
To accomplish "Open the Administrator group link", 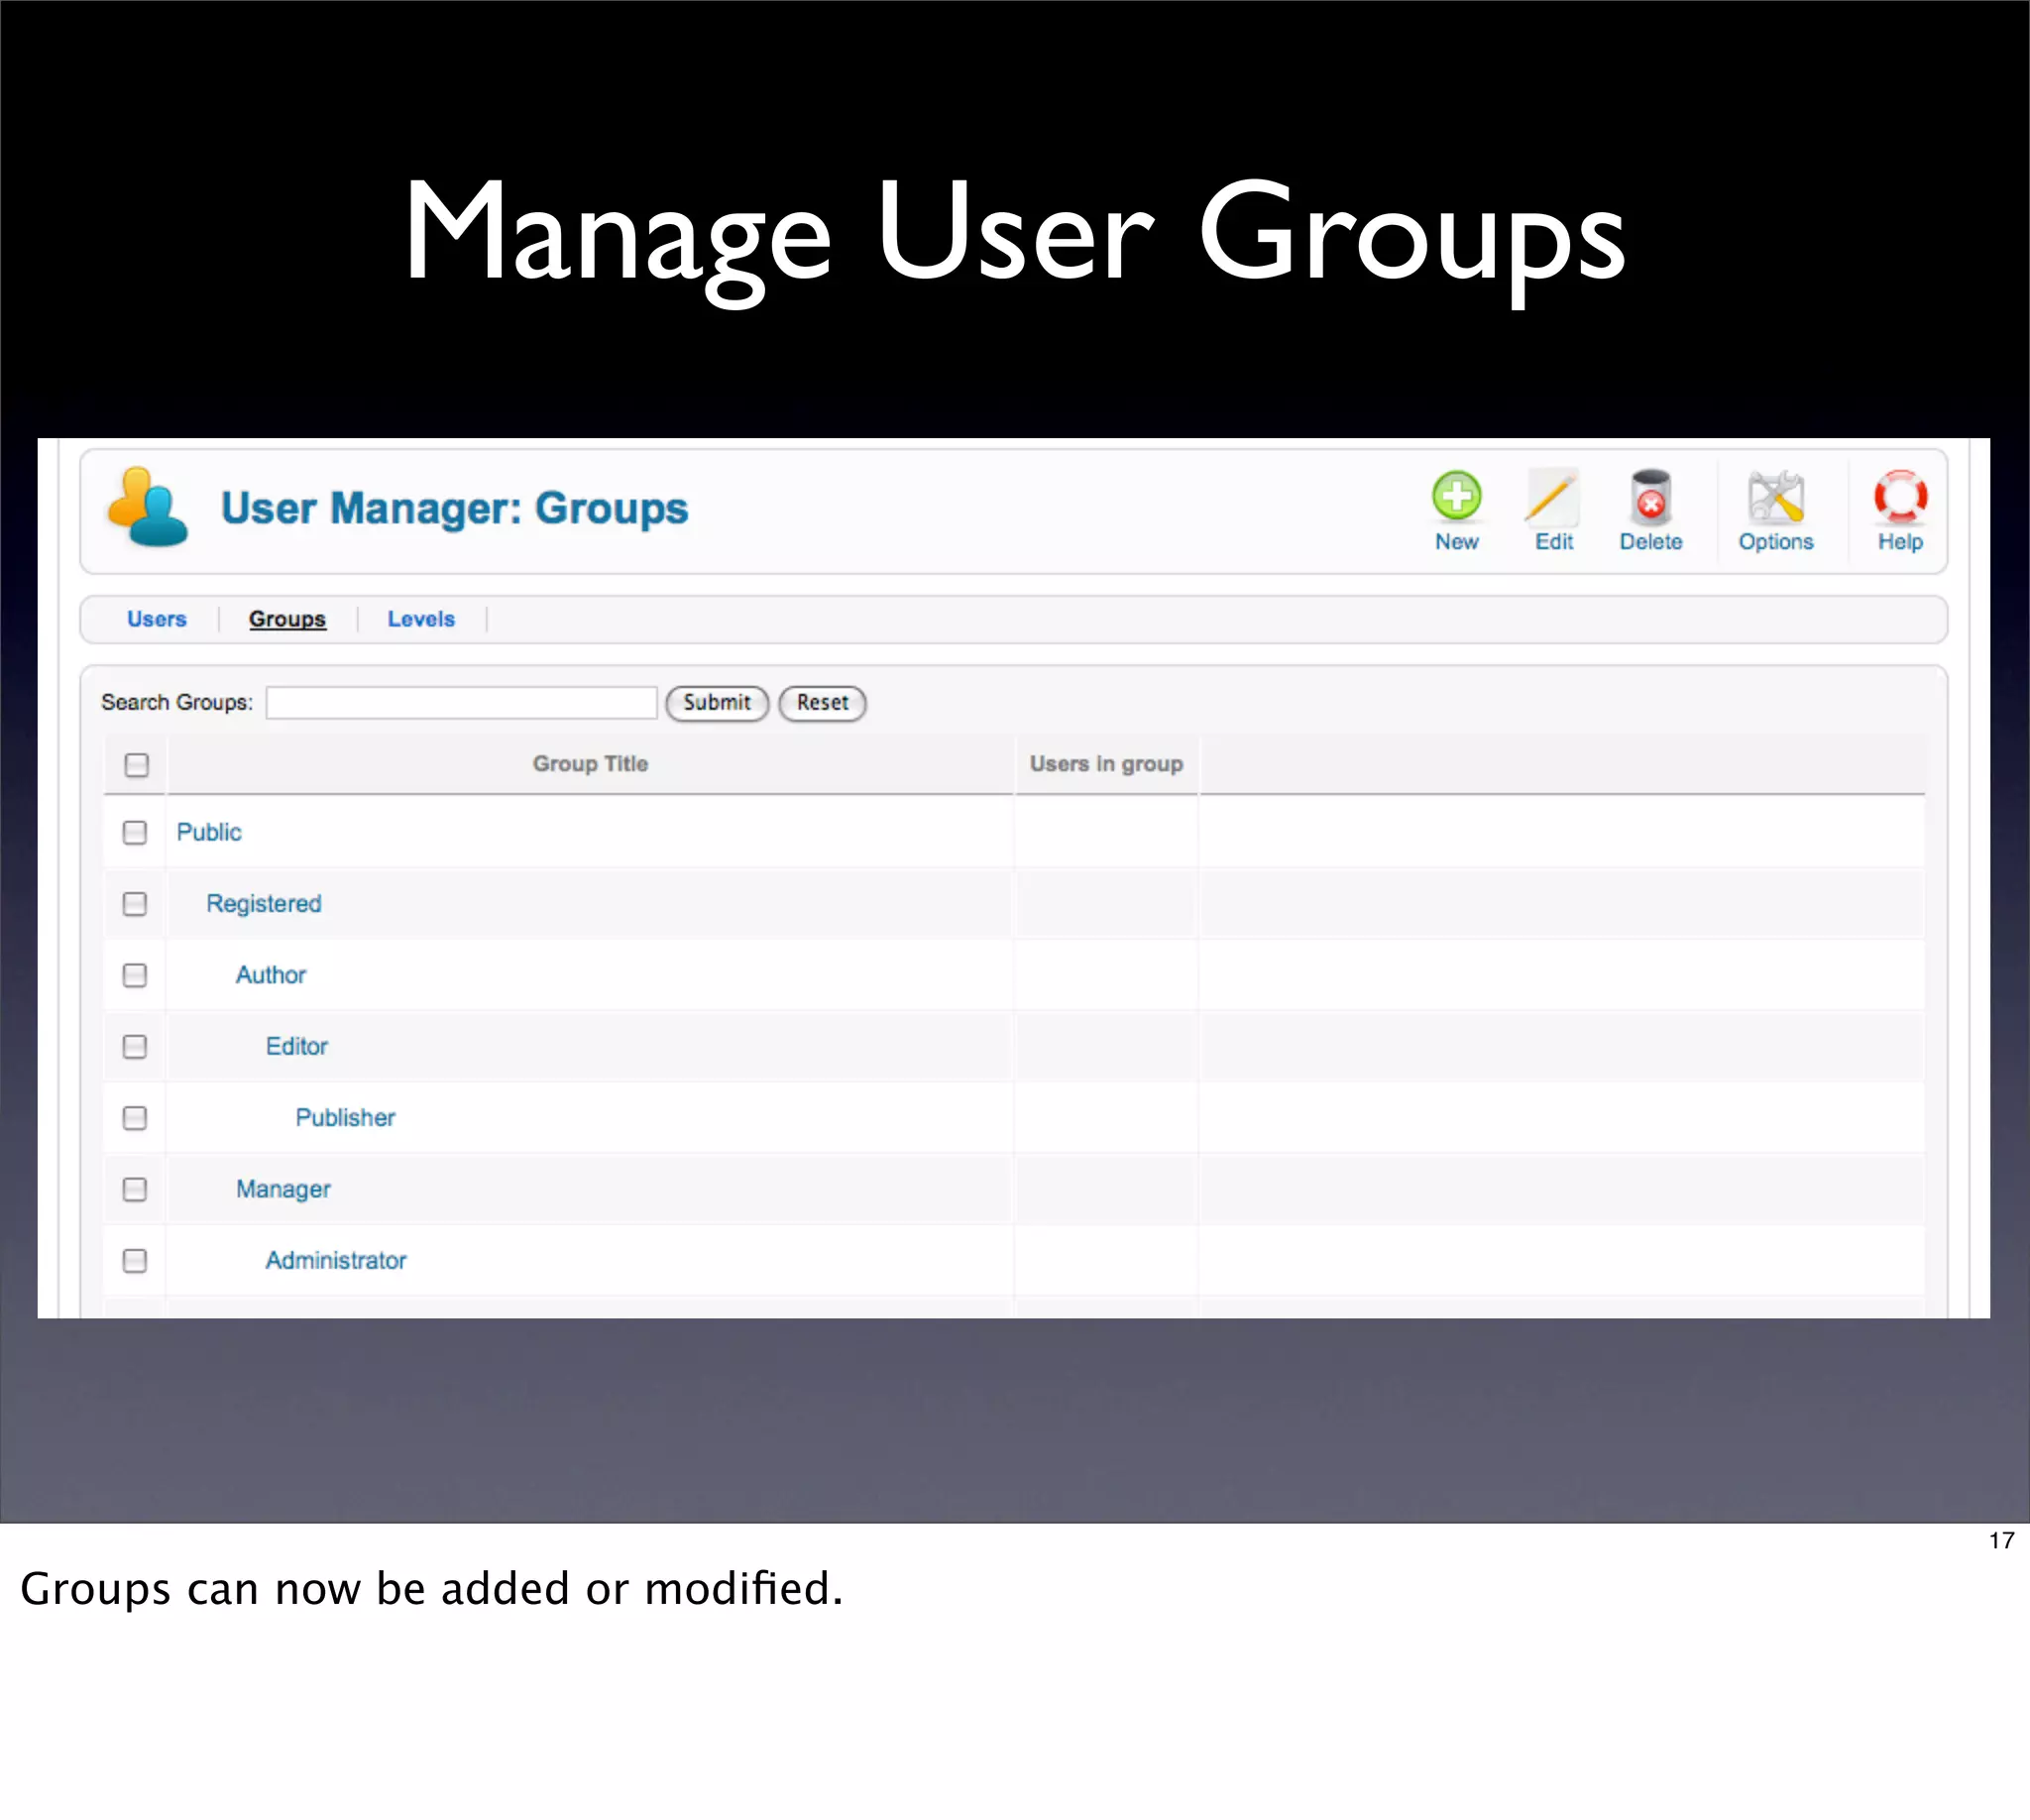I will [x=336, y=1261].
